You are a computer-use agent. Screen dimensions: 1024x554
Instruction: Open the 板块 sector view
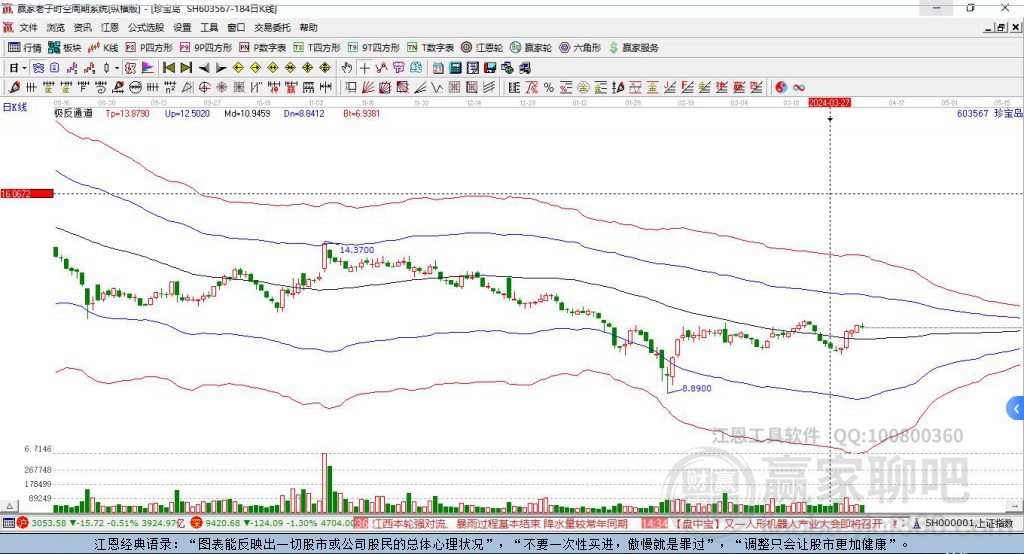pyautogui.click(x=64, y=48)
